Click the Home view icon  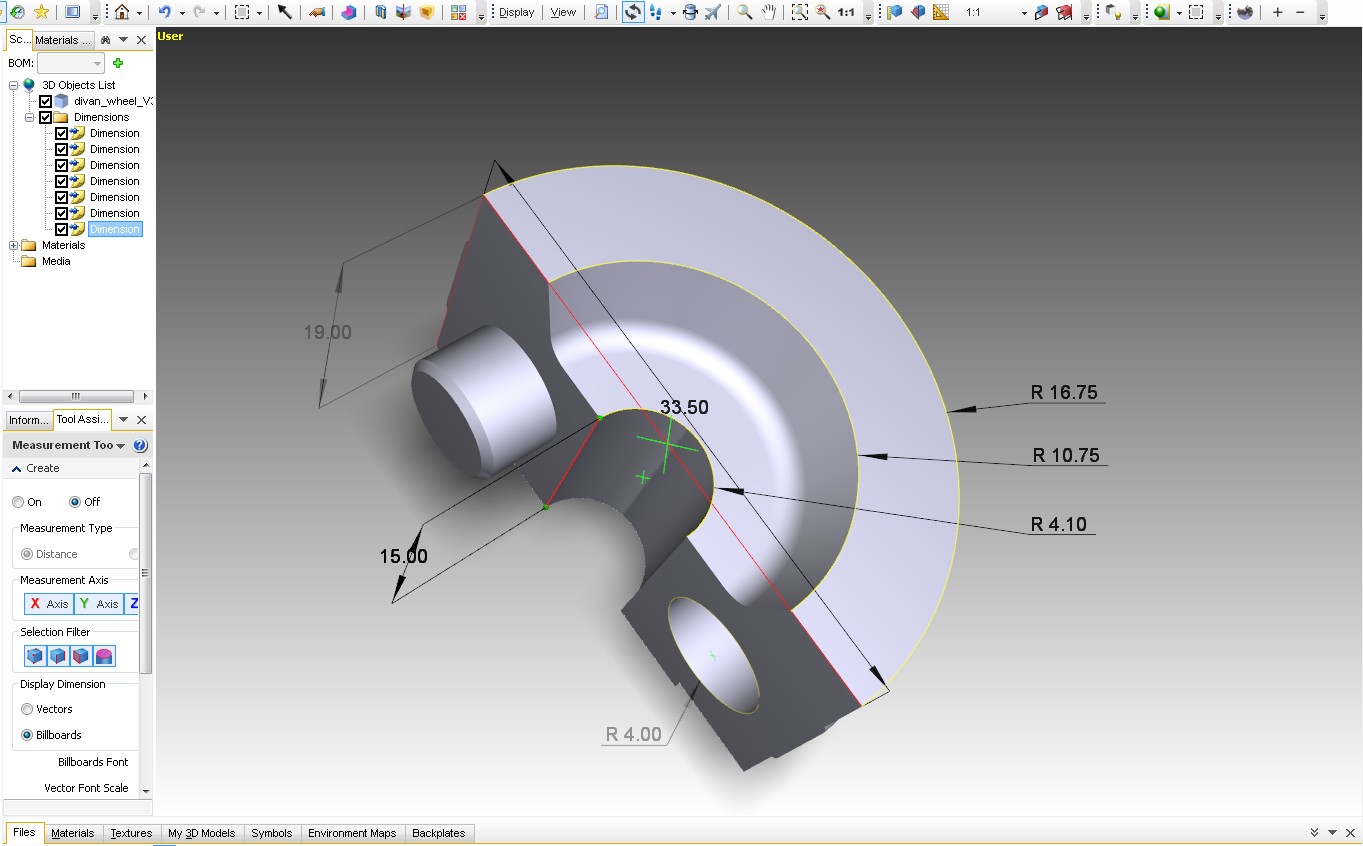[x=122, y=12]
